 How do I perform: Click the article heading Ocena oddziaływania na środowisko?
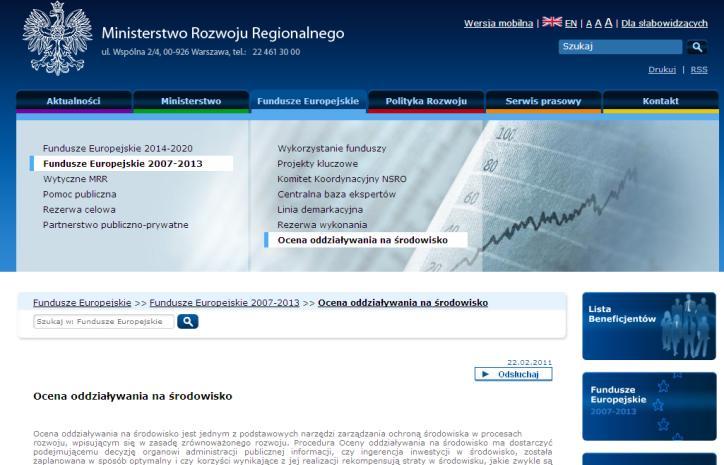click(133, 396)
